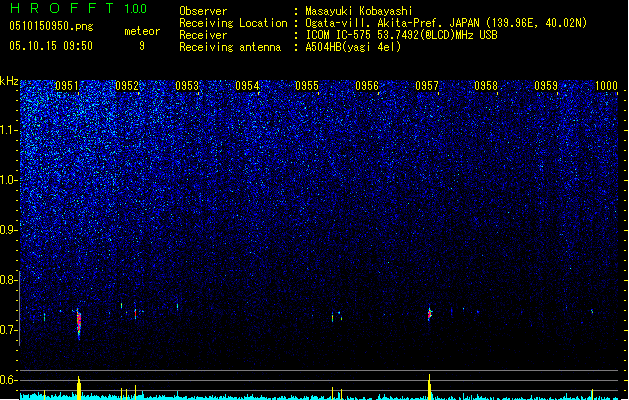Click the 0951 time marker
This screenshot has width=629, height=400.
point(67,86)
